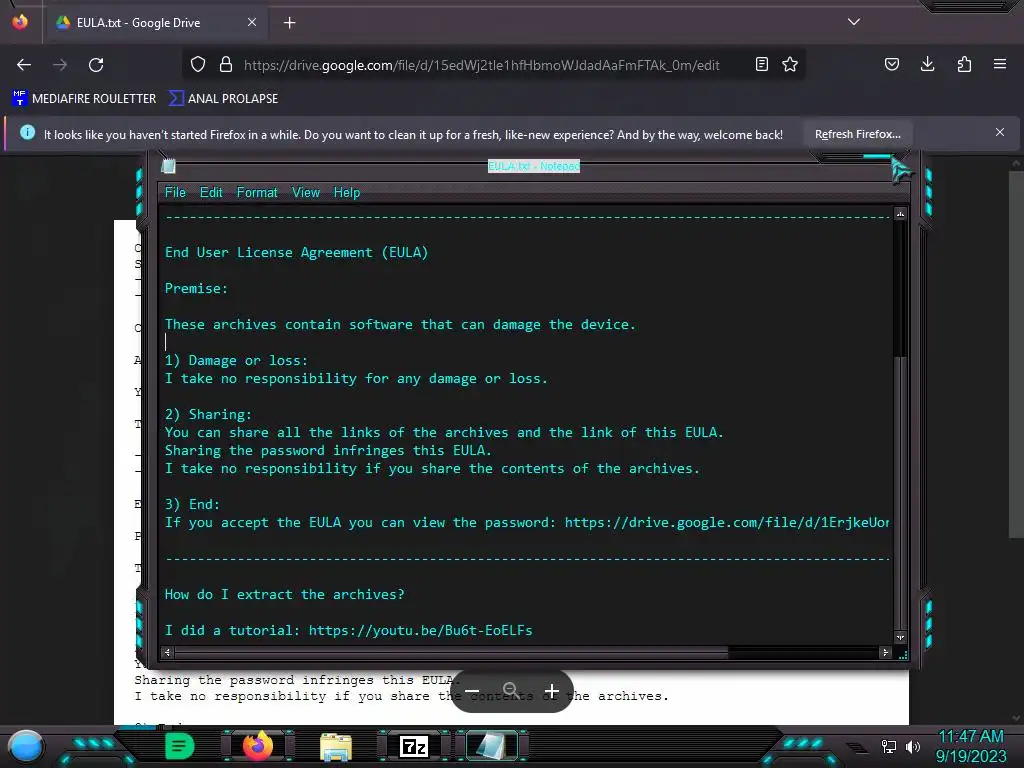Reload the current page

tap(96, 65)
